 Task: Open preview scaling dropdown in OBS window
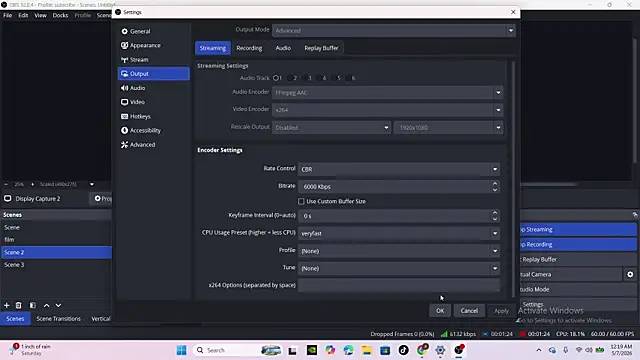click(92, 184)
